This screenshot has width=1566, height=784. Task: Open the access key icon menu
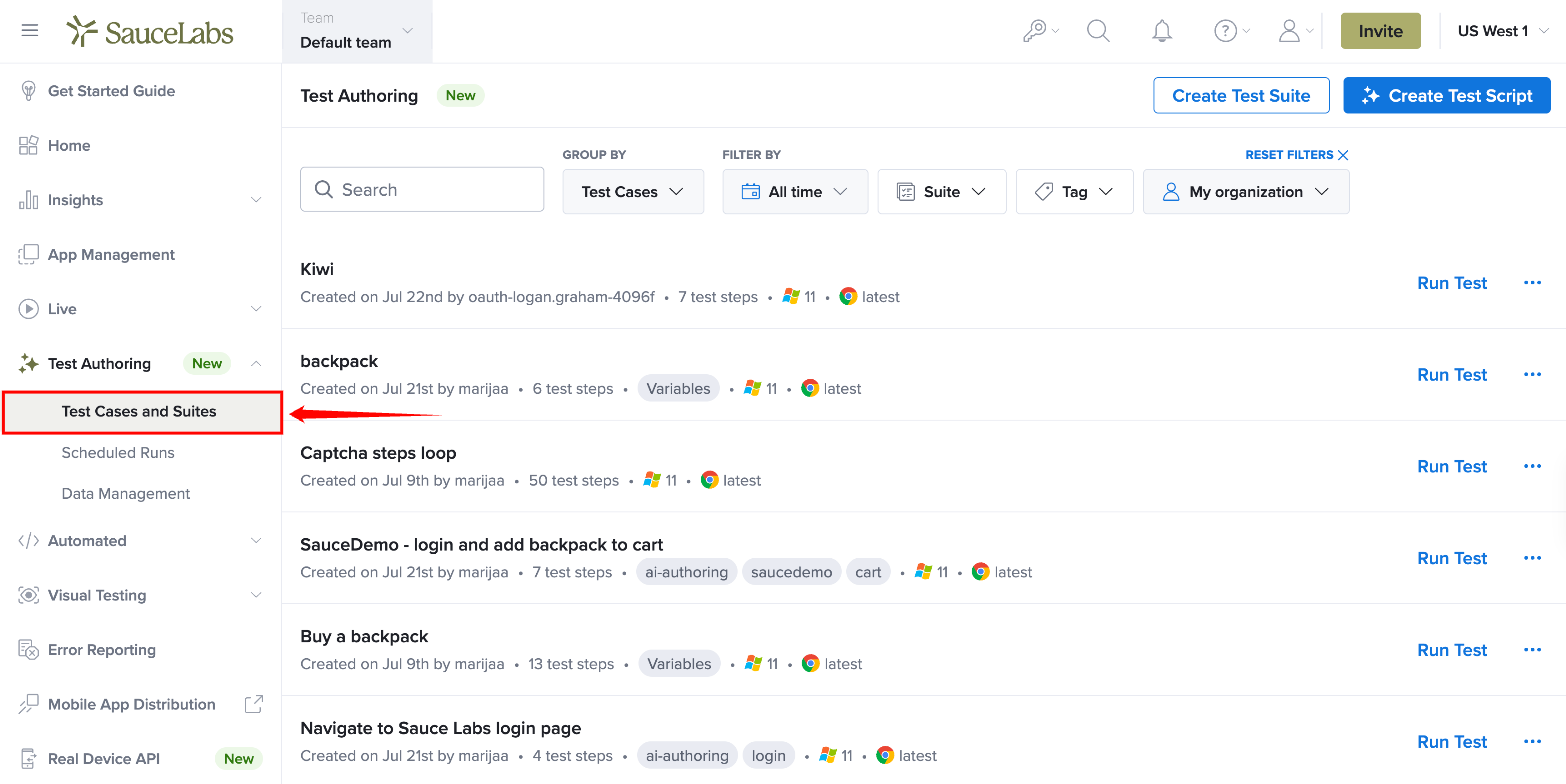1041,31
